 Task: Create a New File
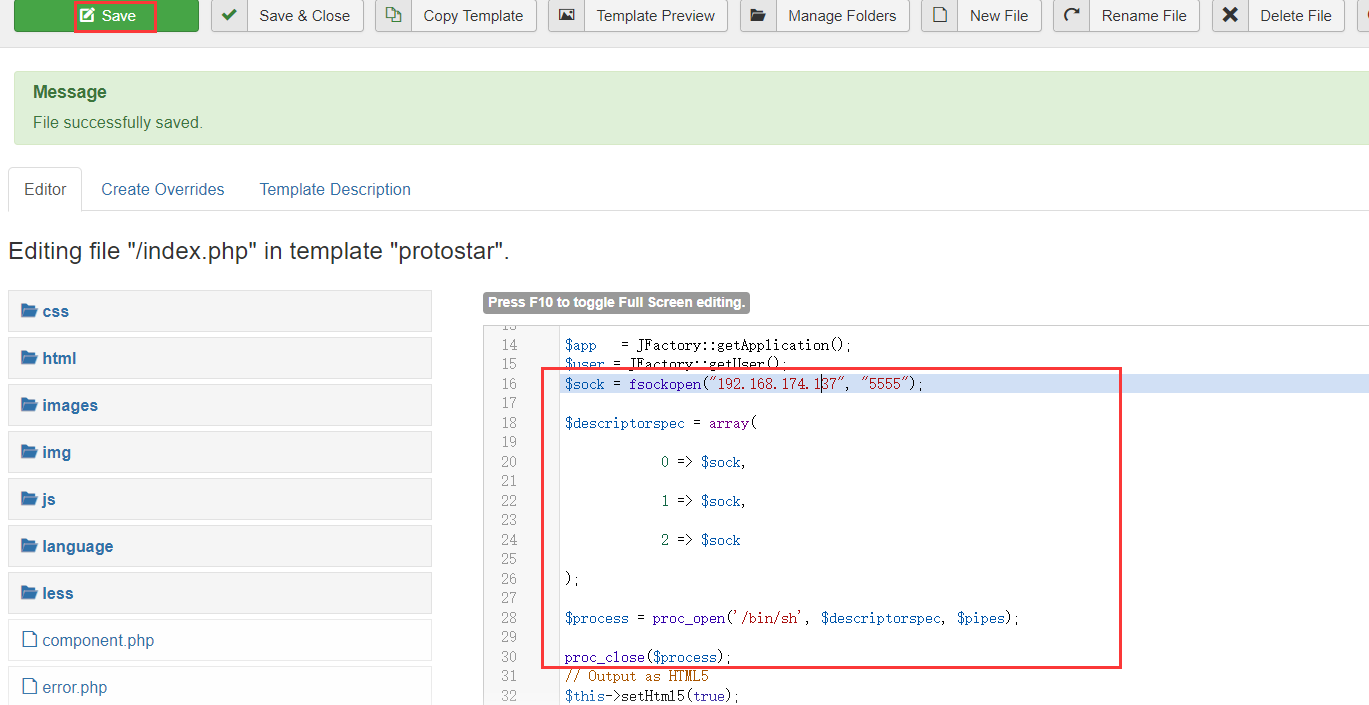click(981, 15)
